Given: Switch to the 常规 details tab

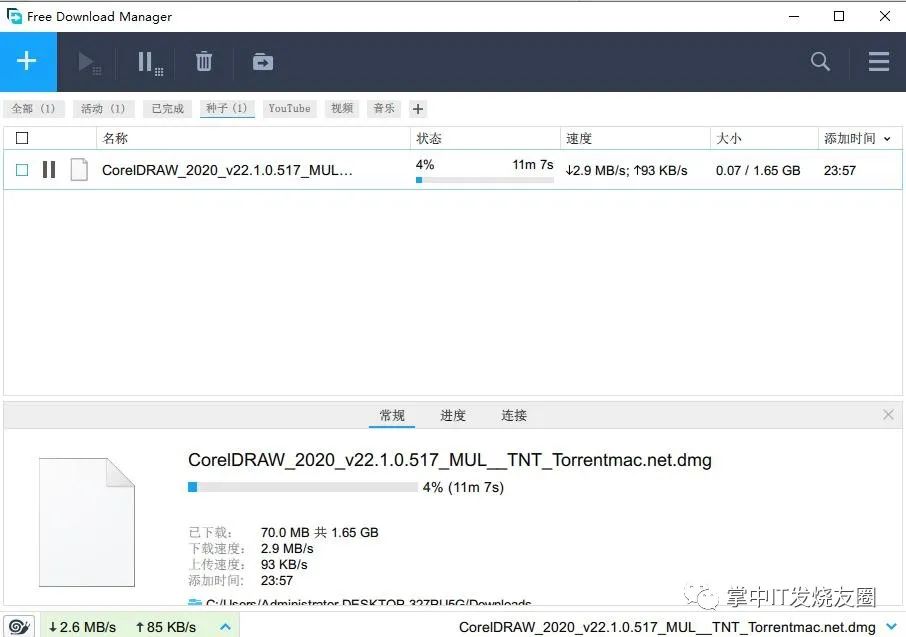Looking at the screenshot, I should coord(392,415).
